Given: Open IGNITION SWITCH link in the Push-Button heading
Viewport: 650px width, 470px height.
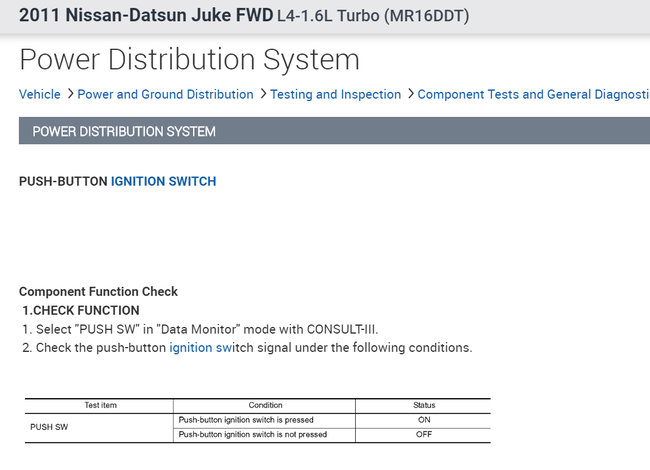Looking at the screenshot, I should point(163,181).
